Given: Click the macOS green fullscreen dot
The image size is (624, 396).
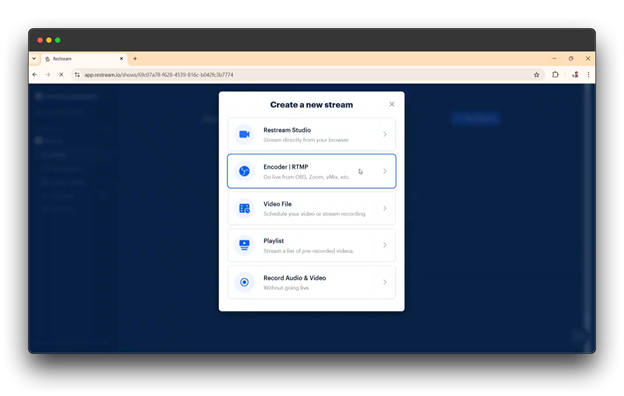Looking at the screenshot, I should (x=58, y=40).
